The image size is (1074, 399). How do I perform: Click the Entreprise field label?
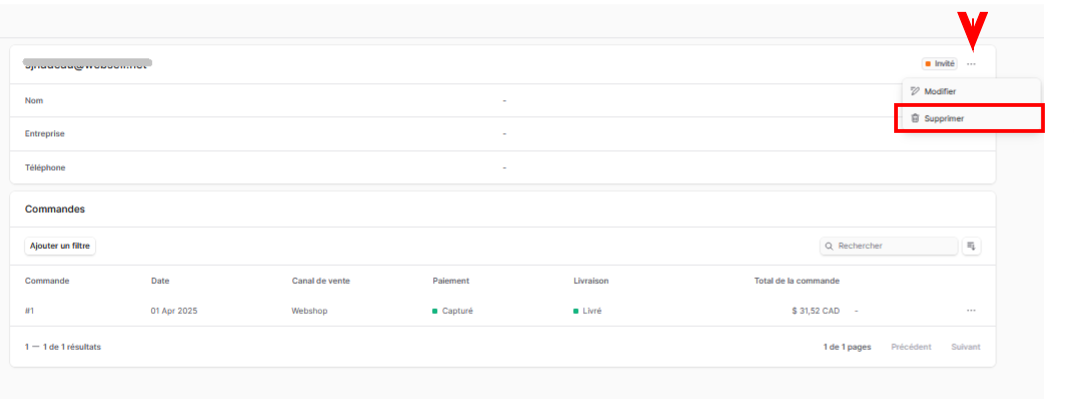click(45, 133)
